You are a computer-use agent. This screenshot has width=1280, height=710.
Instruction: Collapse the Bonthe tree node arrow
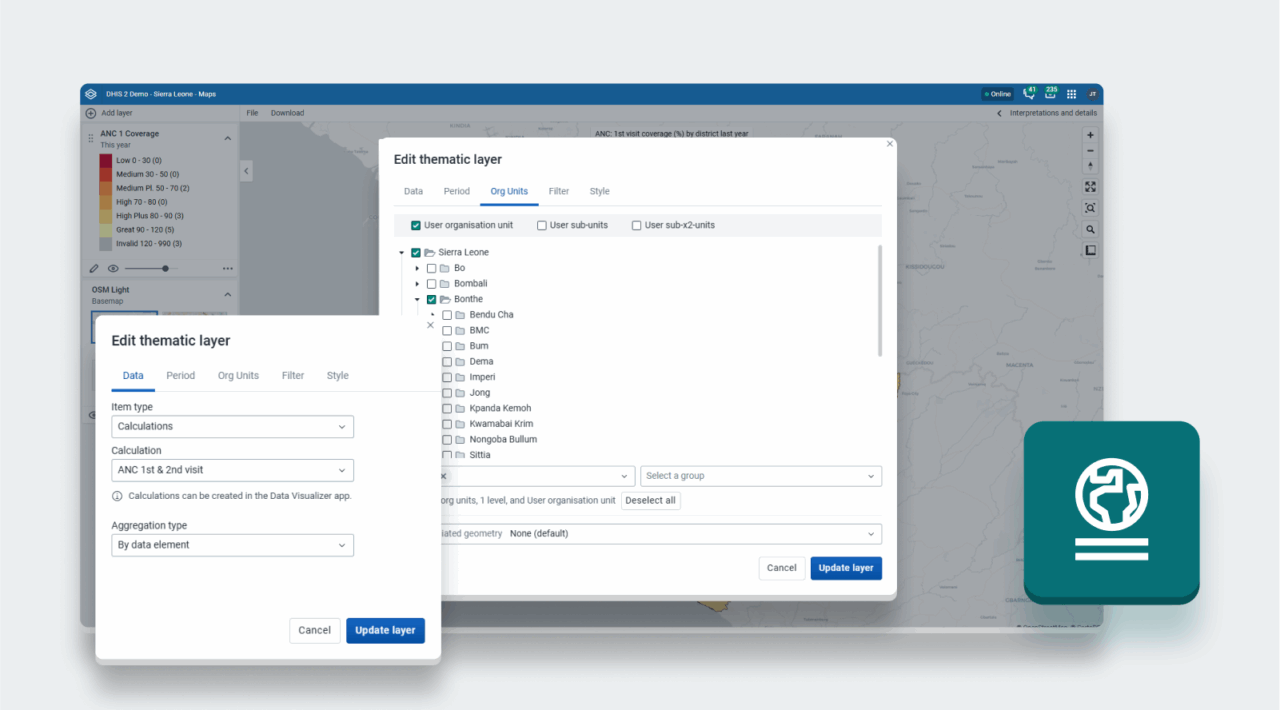click(418, 299)
